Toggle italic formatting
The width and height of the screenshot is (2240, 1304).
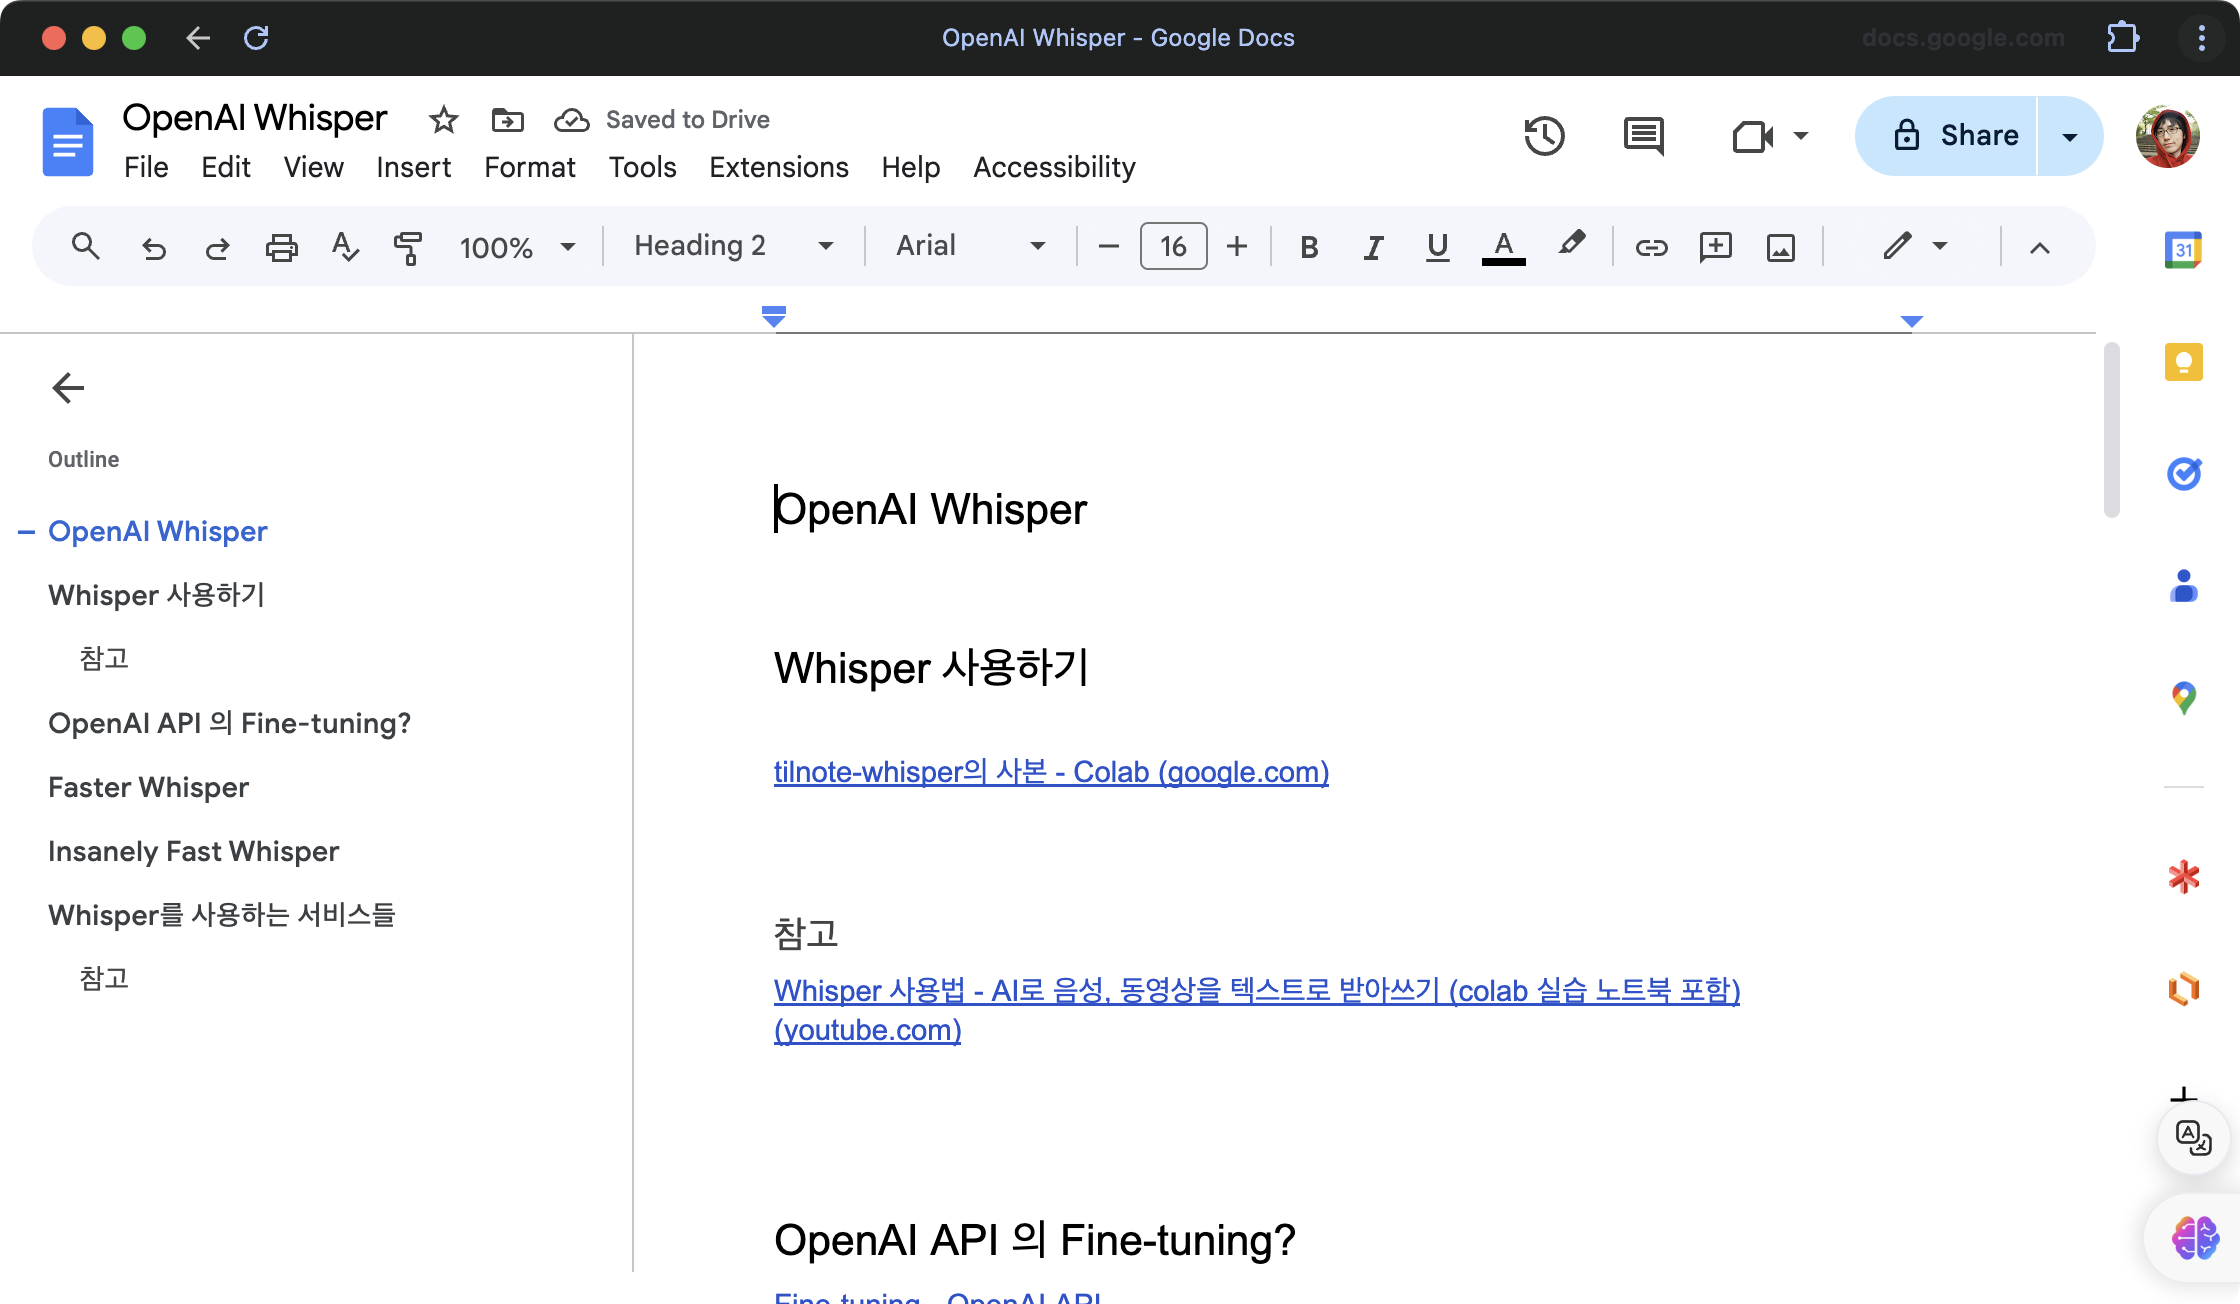click(x=1373, y=247)
